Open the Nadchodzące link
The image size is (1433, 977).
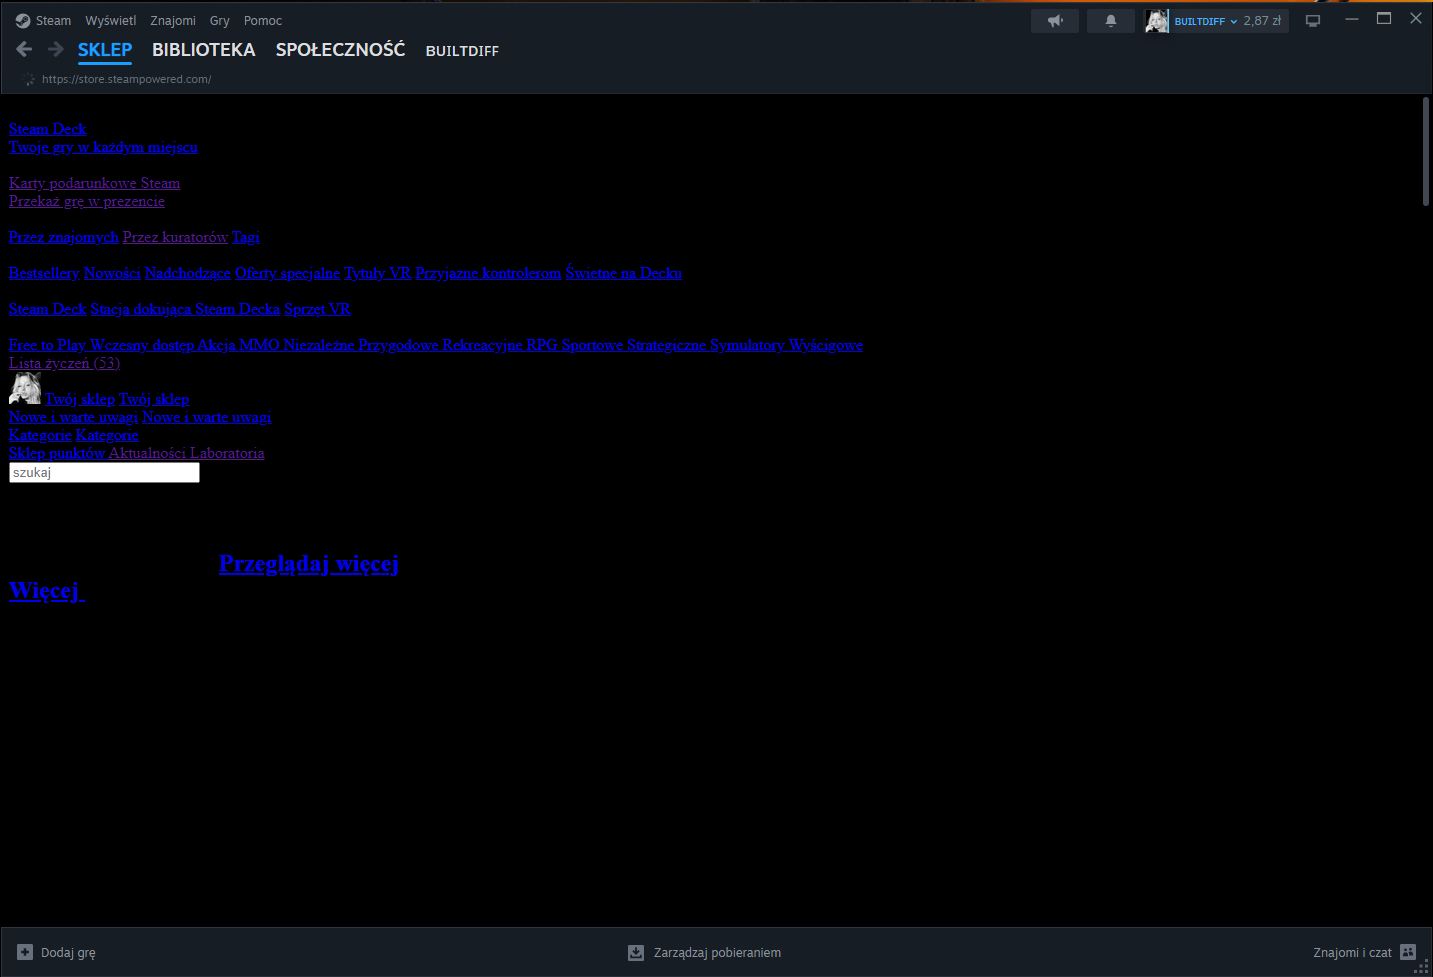[188, 273]
